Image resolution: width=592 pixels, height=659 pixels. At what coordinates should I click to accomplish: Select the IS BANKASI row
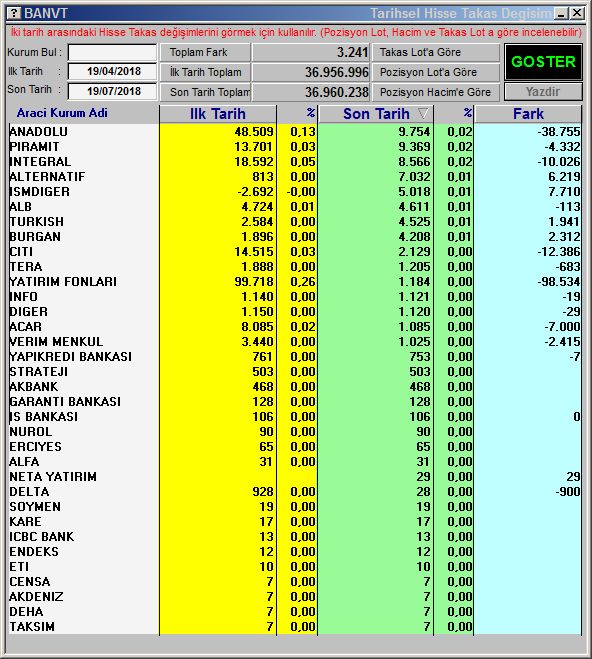(295, 417)
